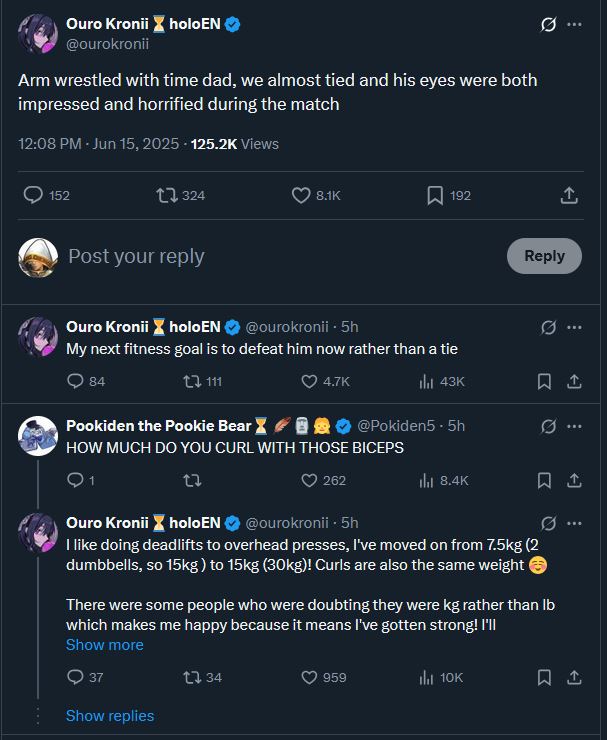Share the main post via share icon
Viewport: 607px width, 740px height.
point(569,195)
